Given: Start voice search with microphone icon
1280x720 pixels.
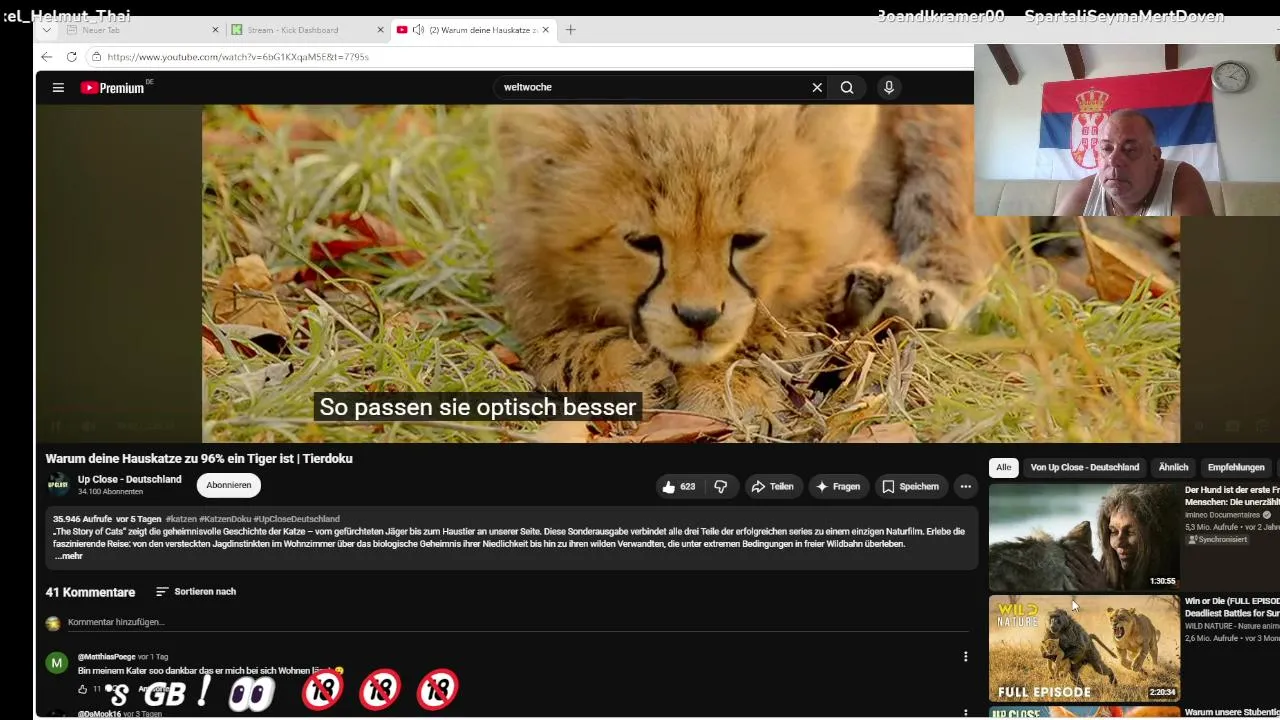Looking at the screenshot, I should tap(888, 87).
